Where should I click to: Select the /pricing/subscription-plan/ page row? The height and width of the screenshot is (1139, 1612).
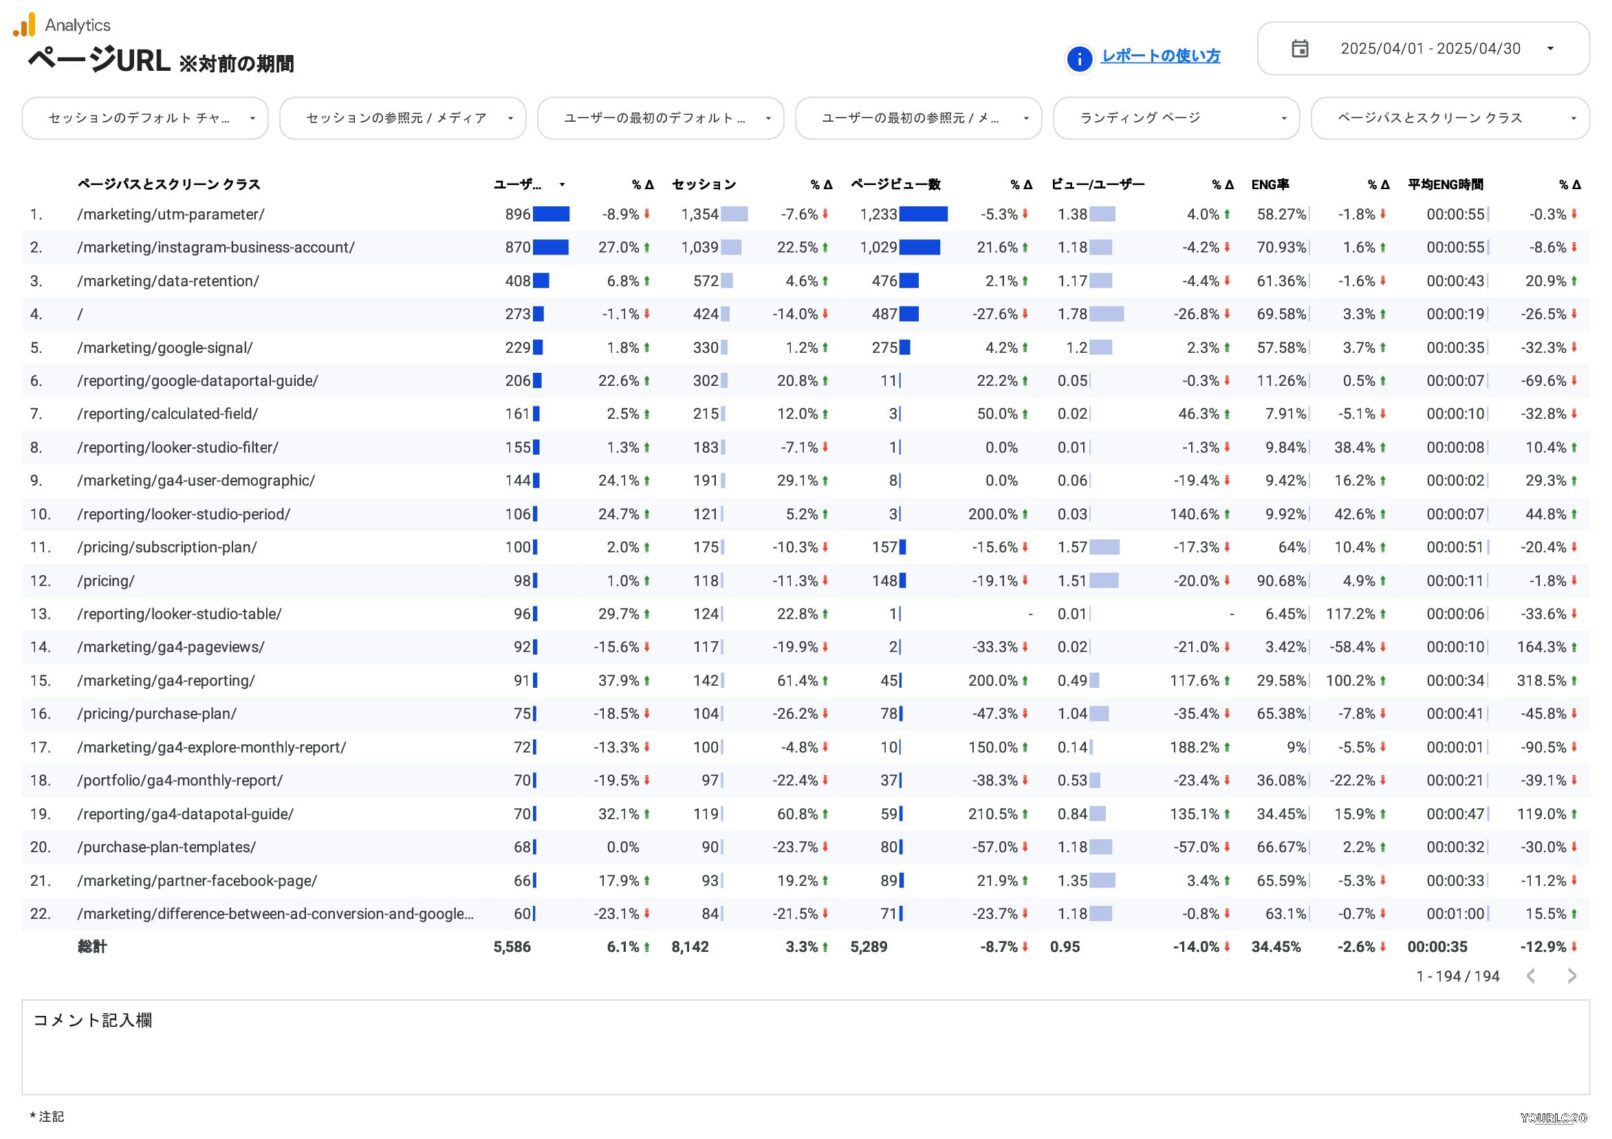point(167,548)
